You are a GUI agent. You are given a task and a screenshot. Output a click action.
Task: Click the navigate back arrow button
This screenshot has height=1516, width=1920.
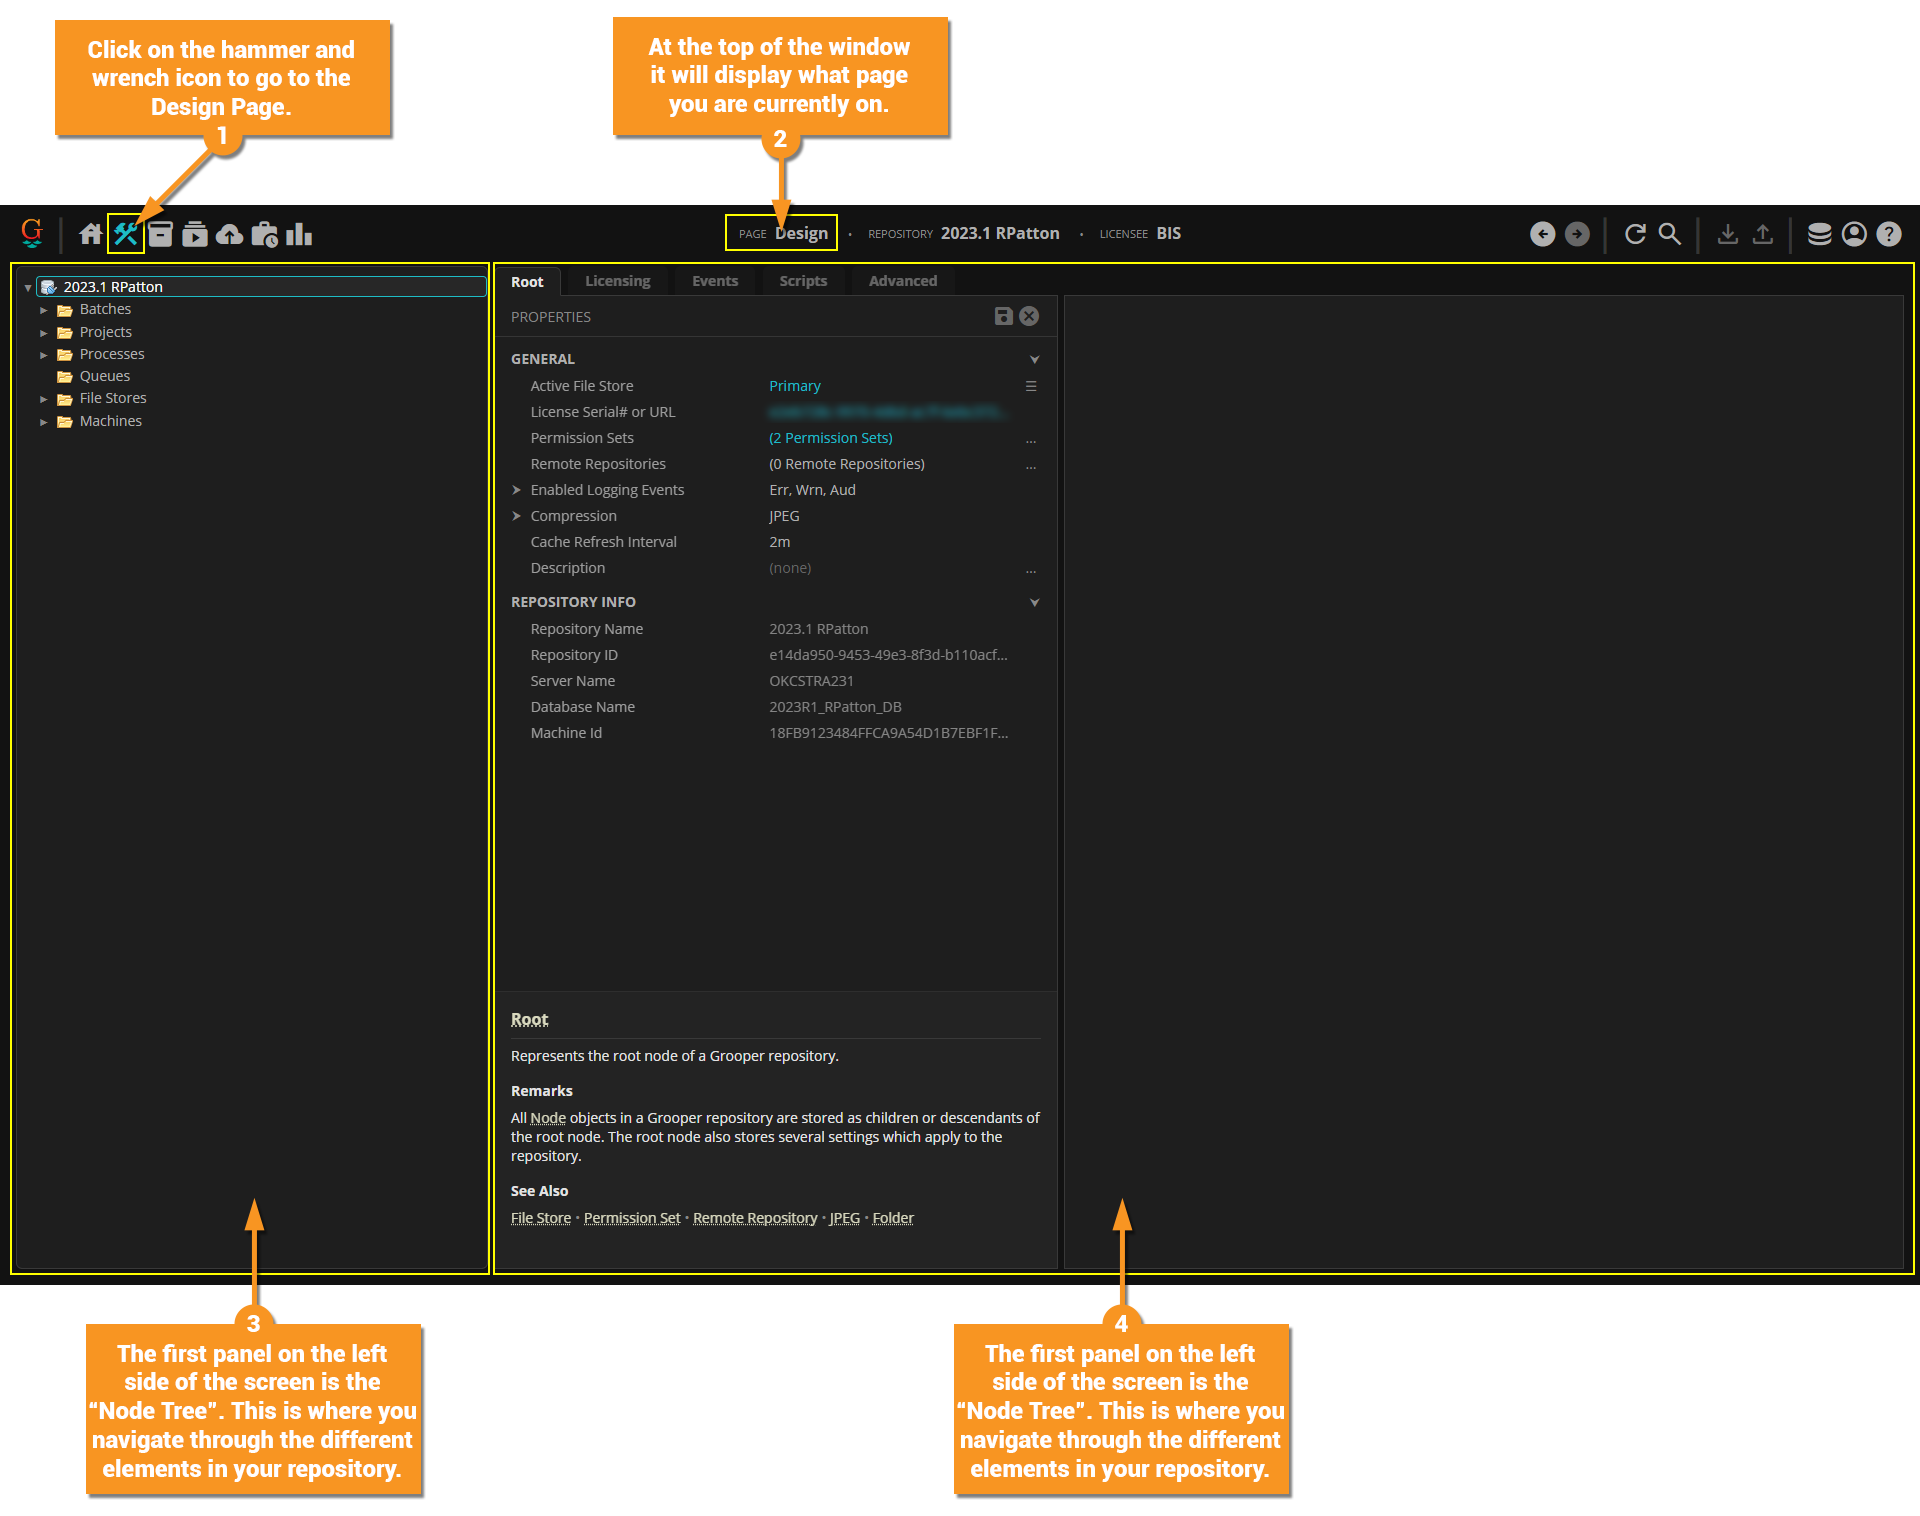[1543, 234]
